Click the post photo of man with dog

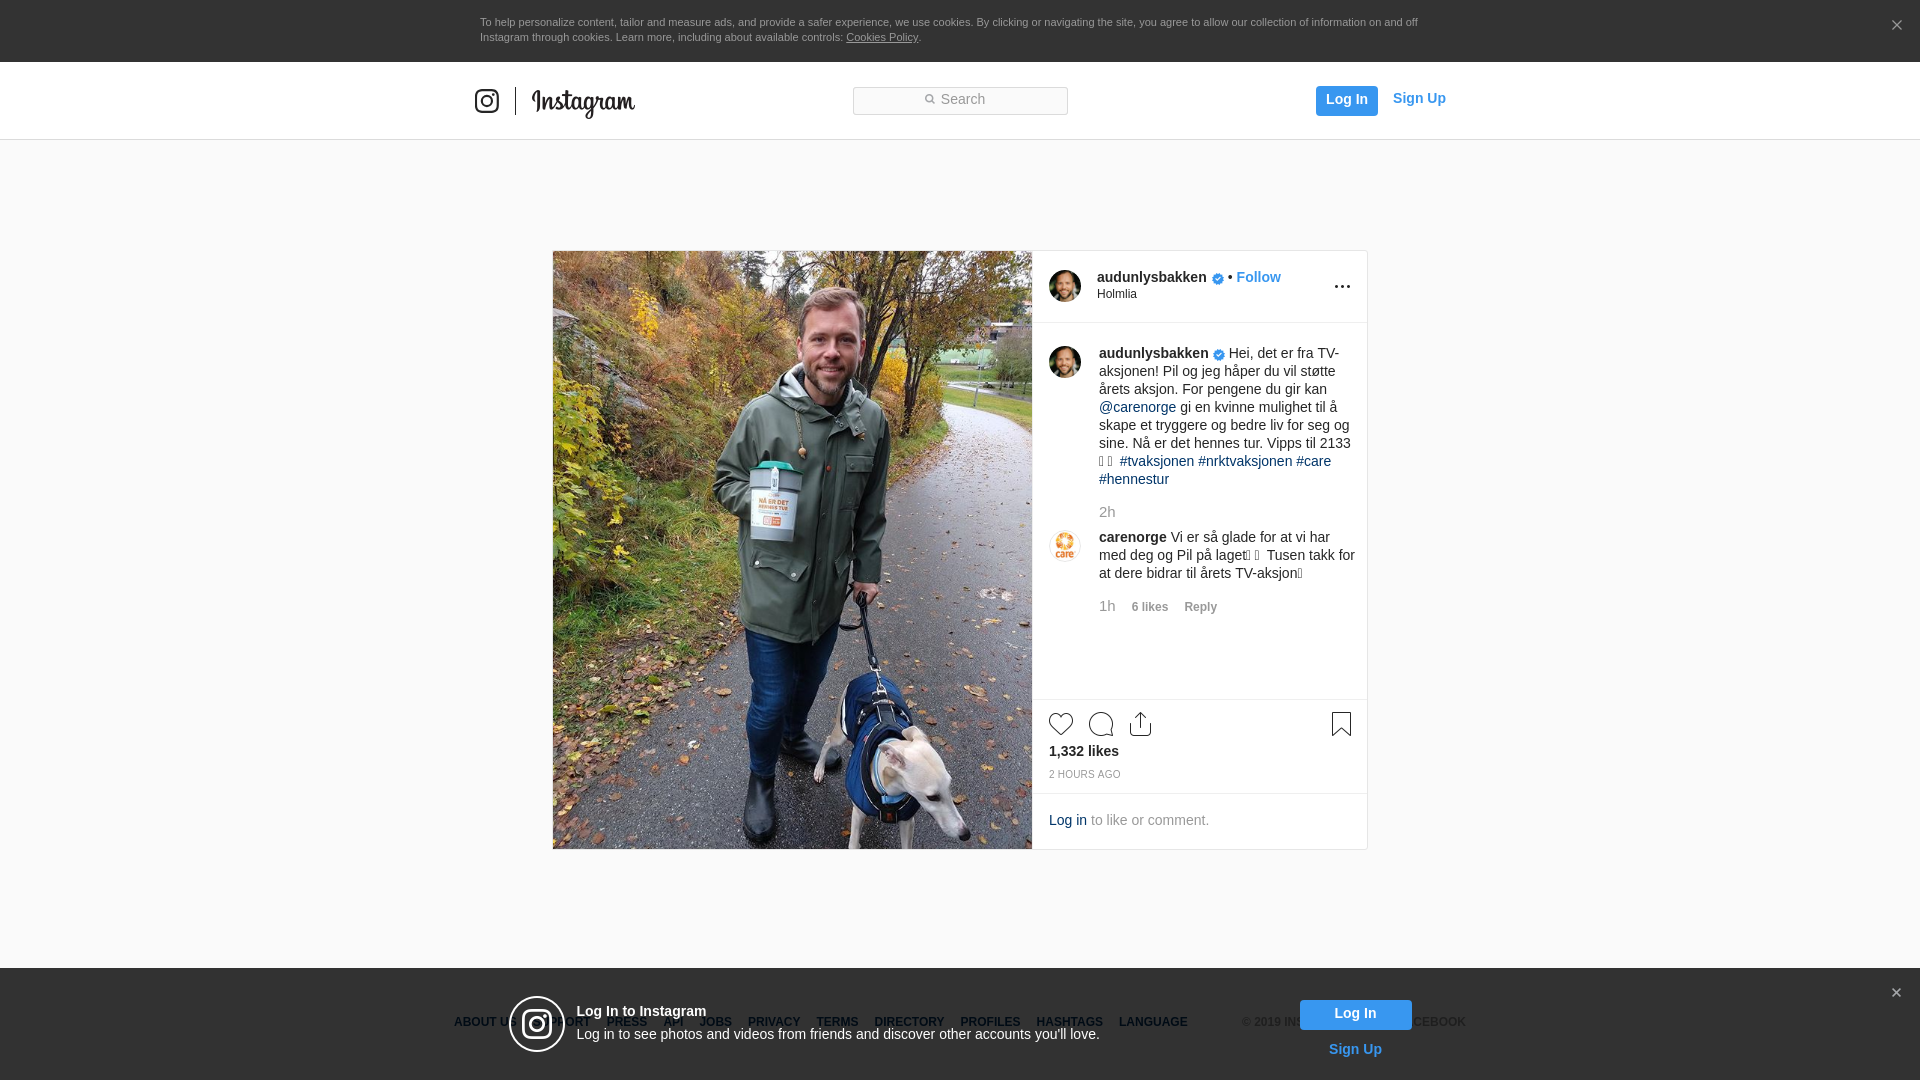(x=792, y=550)
